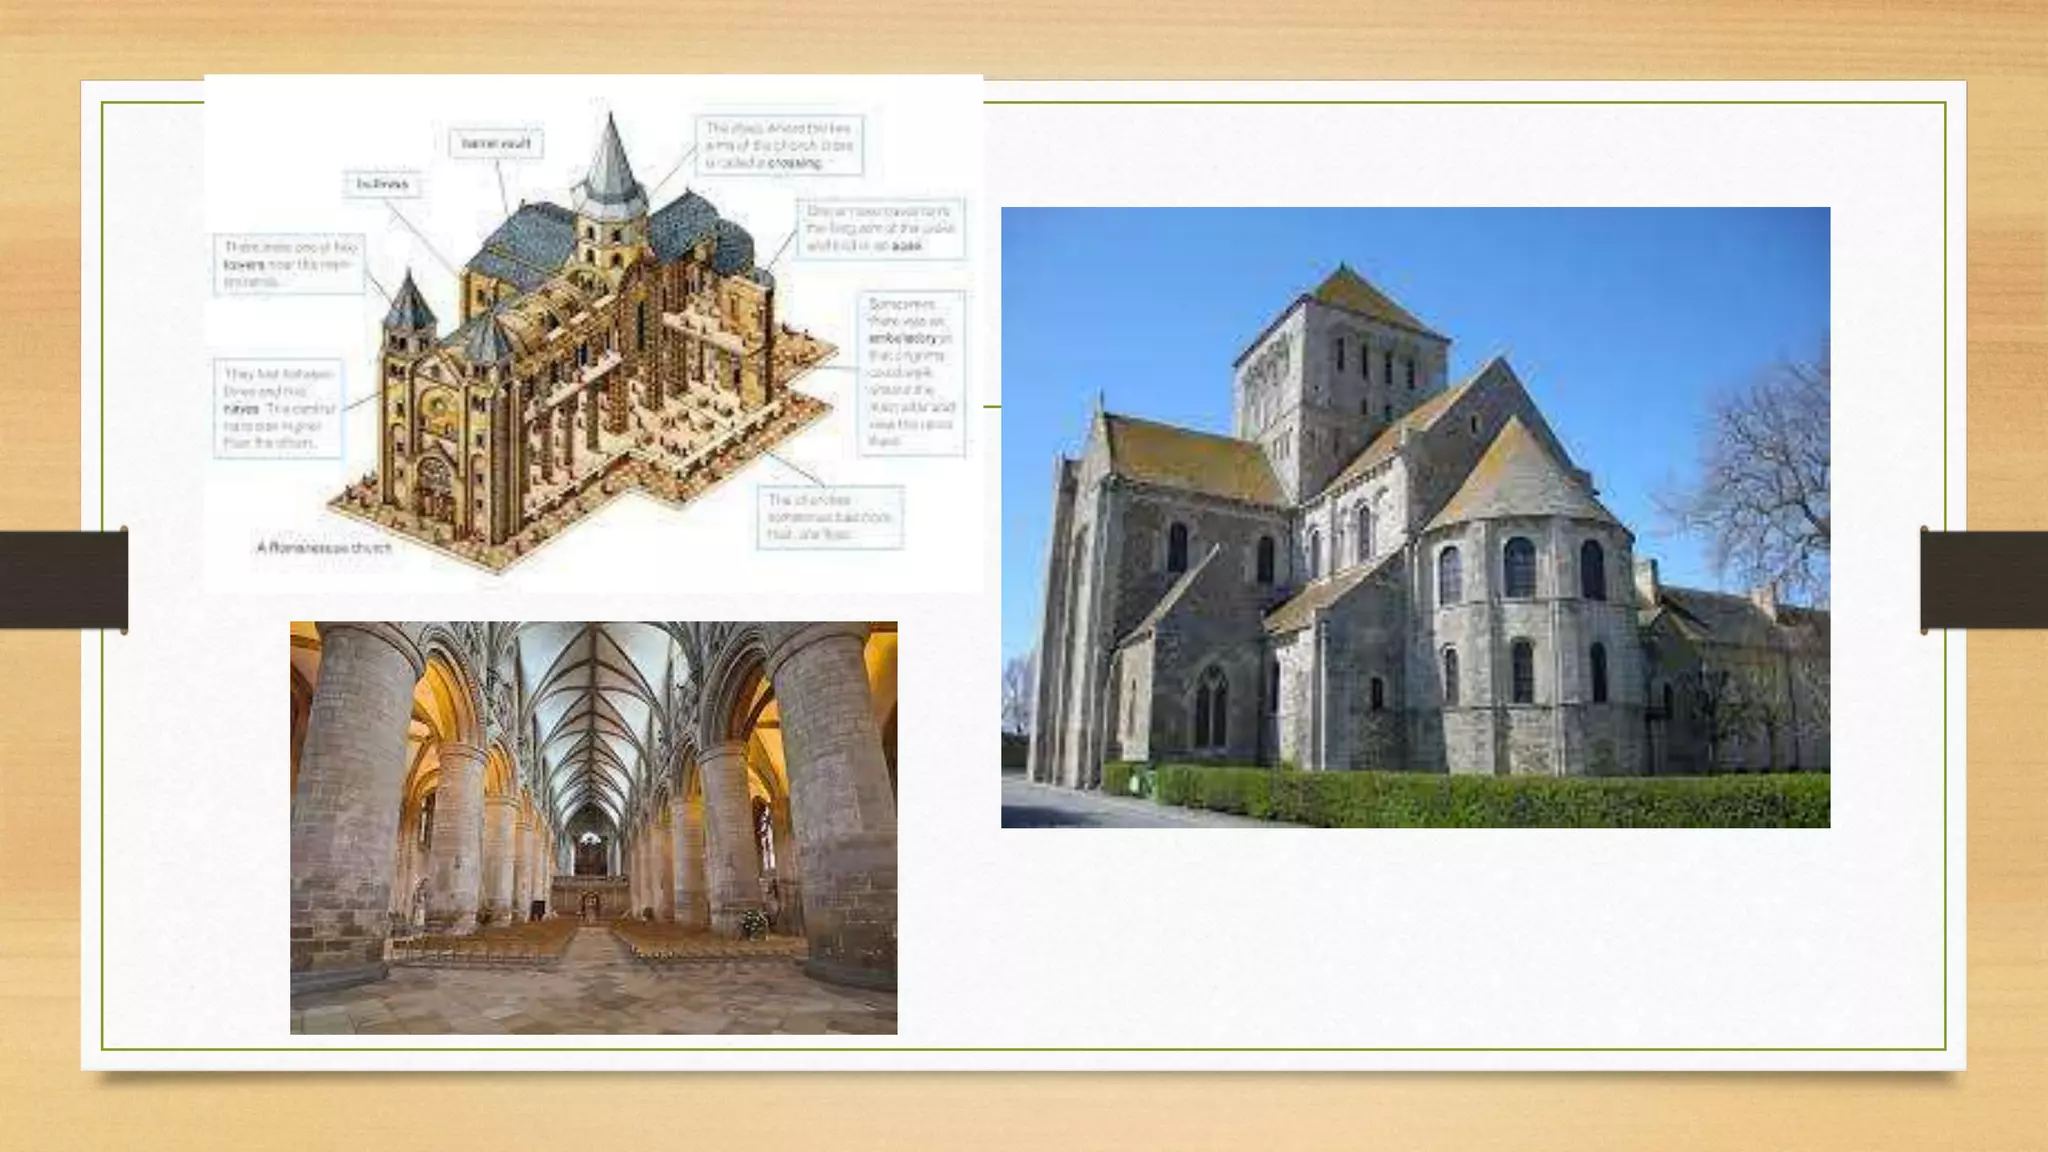2048x1152 pixels.
Task: Click the church cutaway diagram image
Action: coord(593,335)
